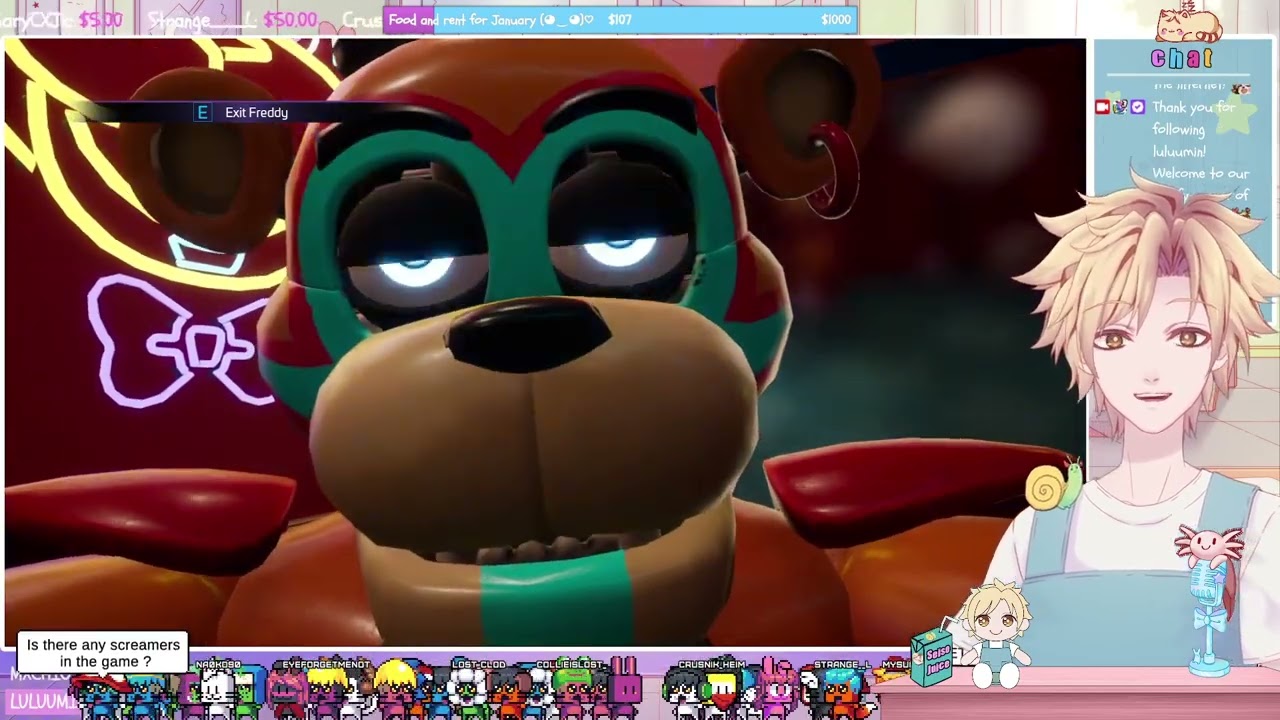This screenshot has height=720, width=1280.
Task: Click the CRUSNIK_HEIM viewer name label
Action: point(712,664)
